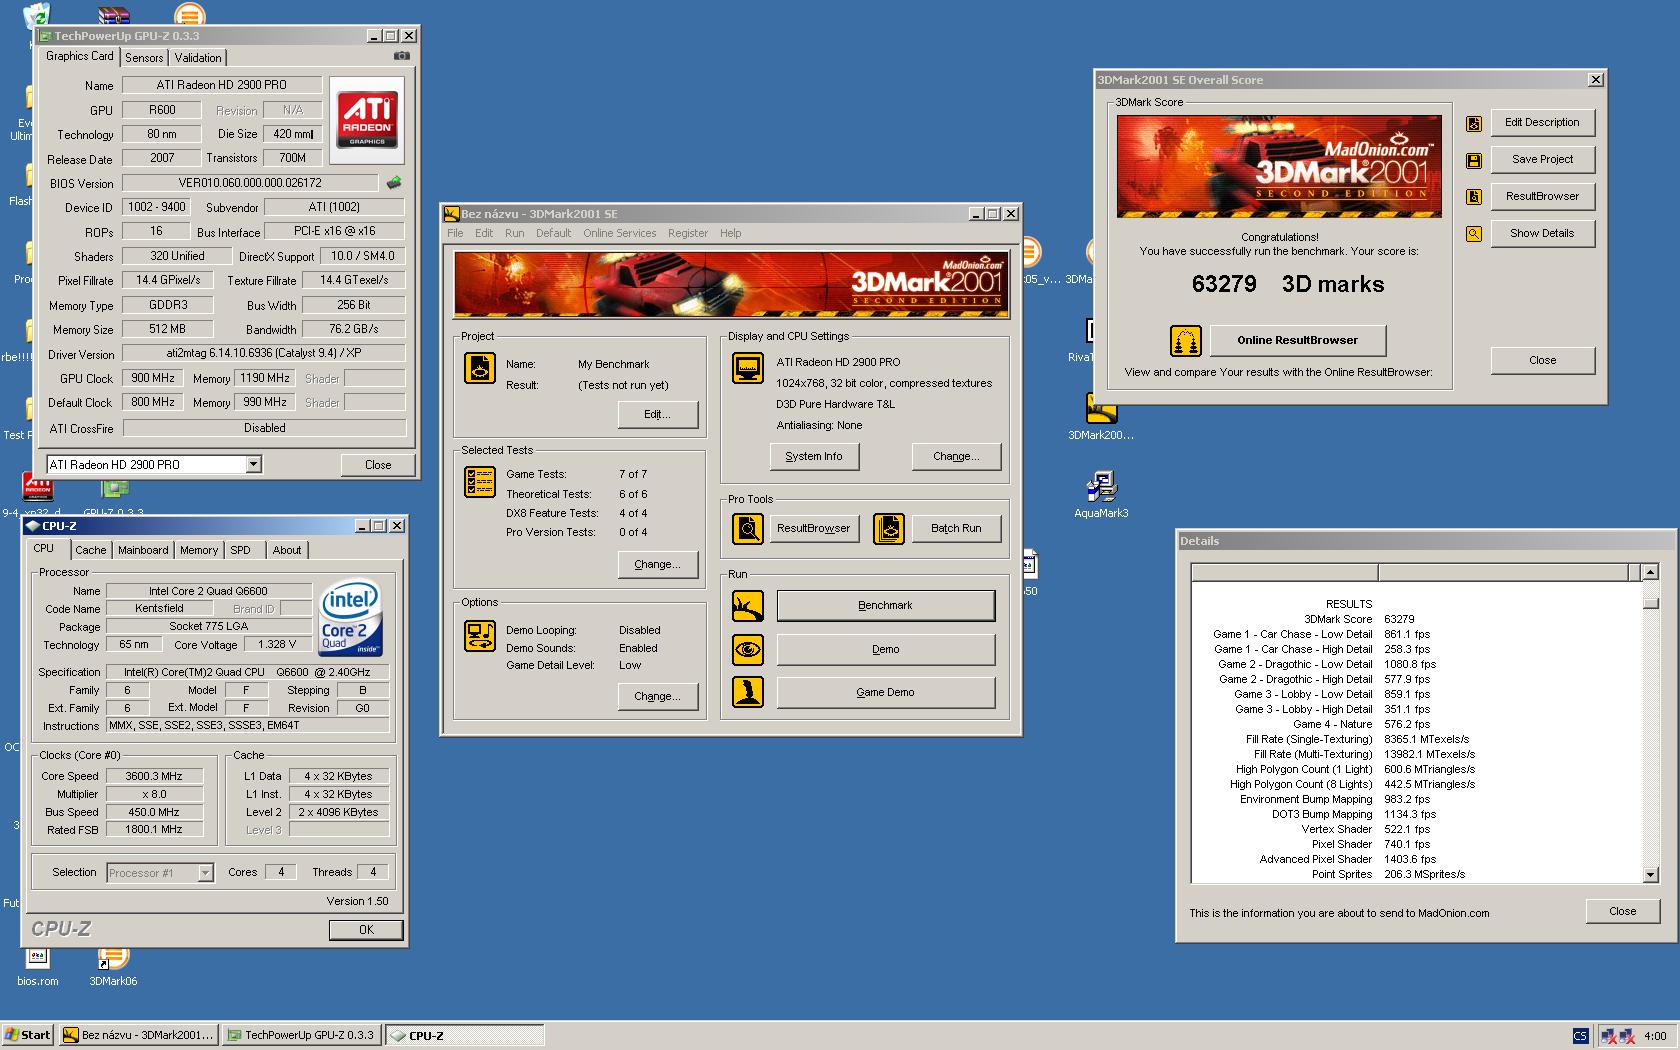This screenshot has width=1680, height=1050.
Task: Click the Windows Start button
Action: tap(28, 1035)
